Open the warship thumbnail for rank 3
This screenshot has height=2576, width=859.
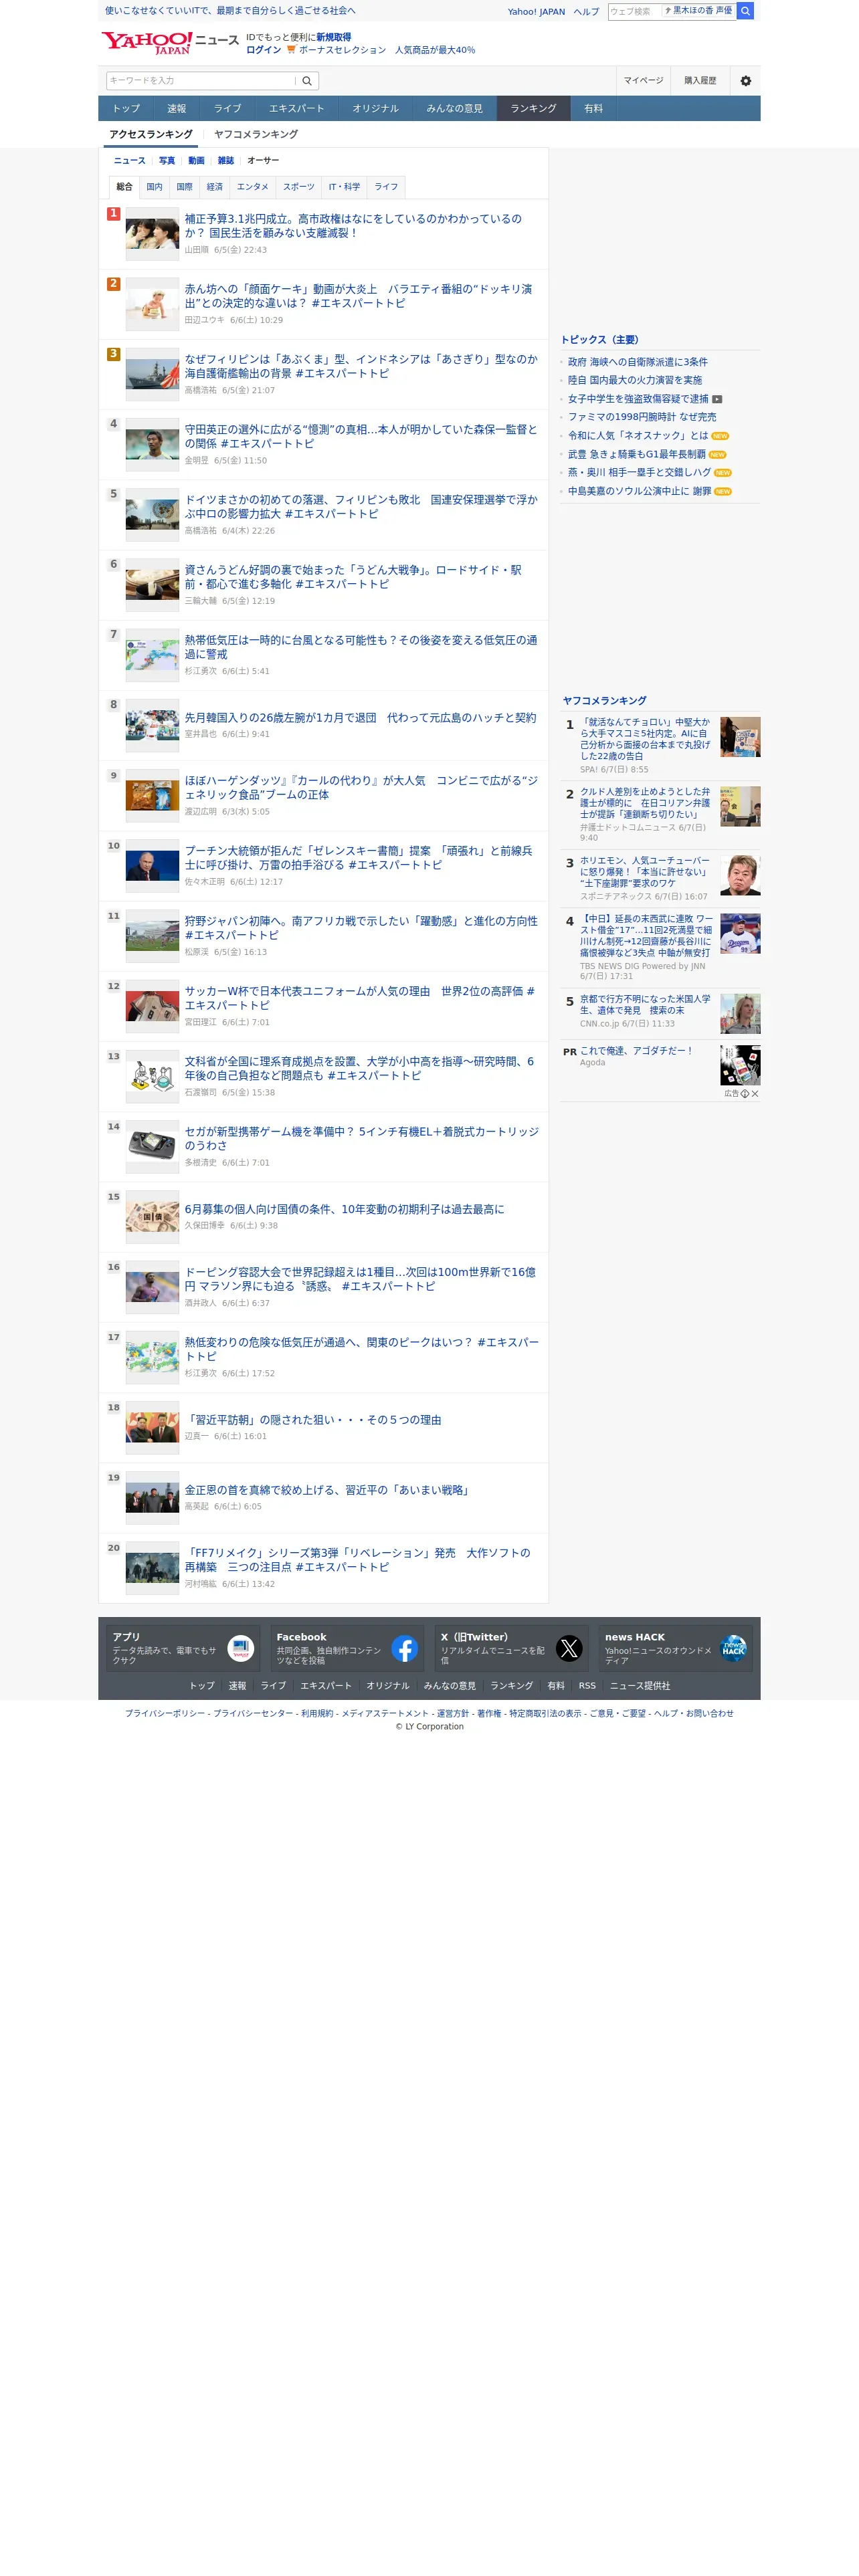152,374
